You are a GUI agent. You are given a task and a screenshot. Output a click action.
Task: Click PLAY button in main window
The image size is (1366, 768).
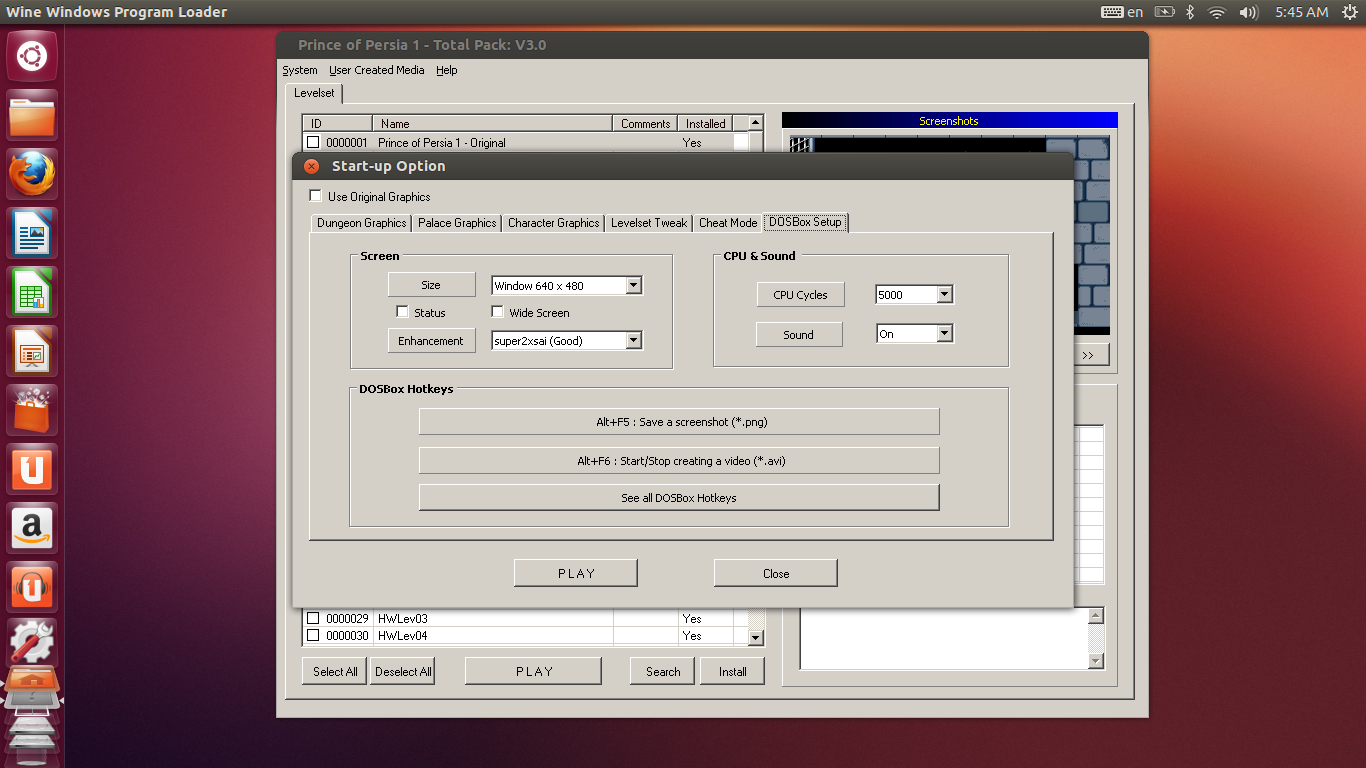[x=534, y=671]
